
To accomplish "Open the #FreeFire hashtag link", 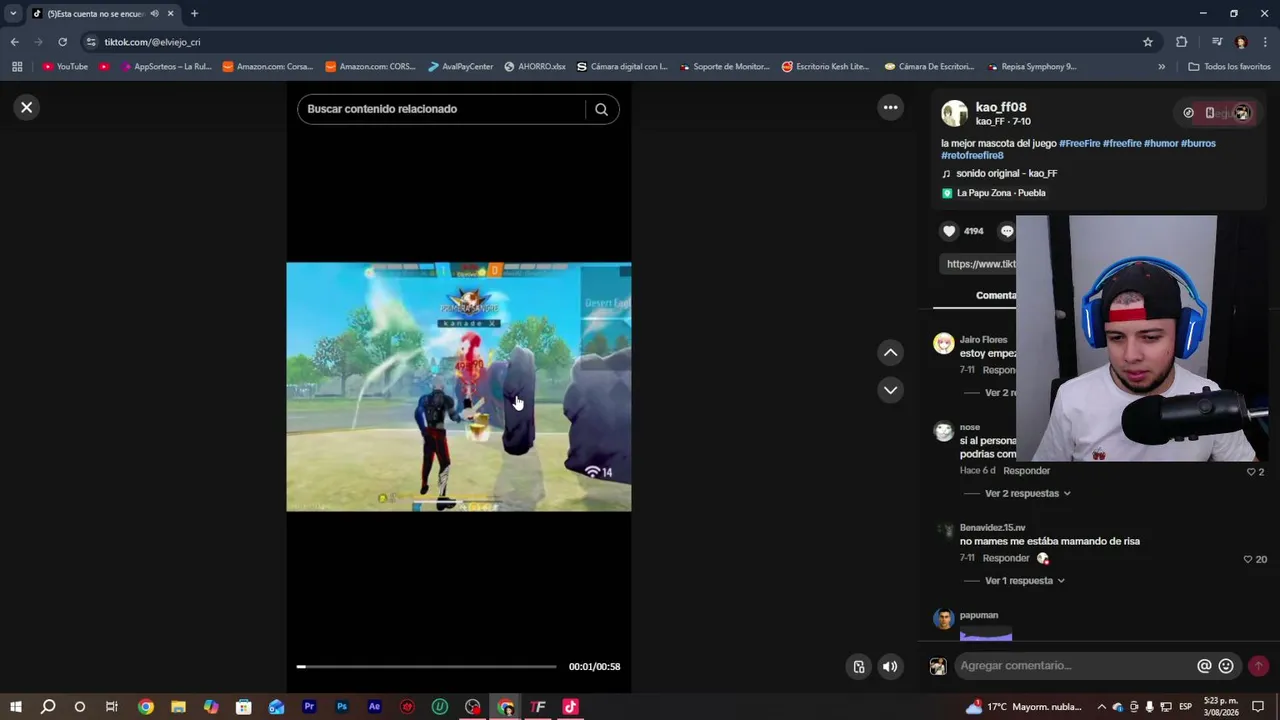I will click(1080, 144).
